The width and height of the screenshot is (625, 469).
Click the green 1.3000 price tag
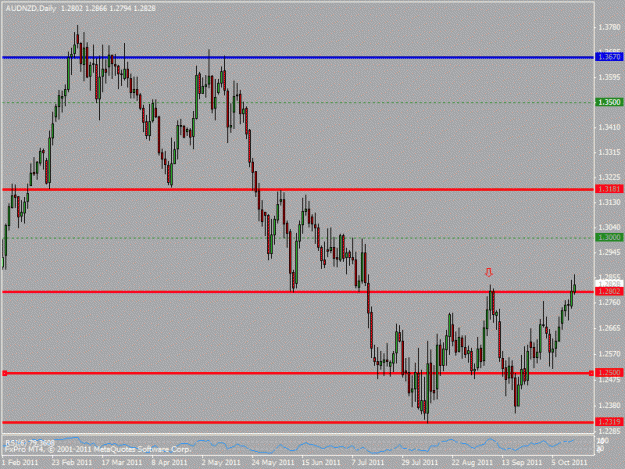click(x=609, y=237)
